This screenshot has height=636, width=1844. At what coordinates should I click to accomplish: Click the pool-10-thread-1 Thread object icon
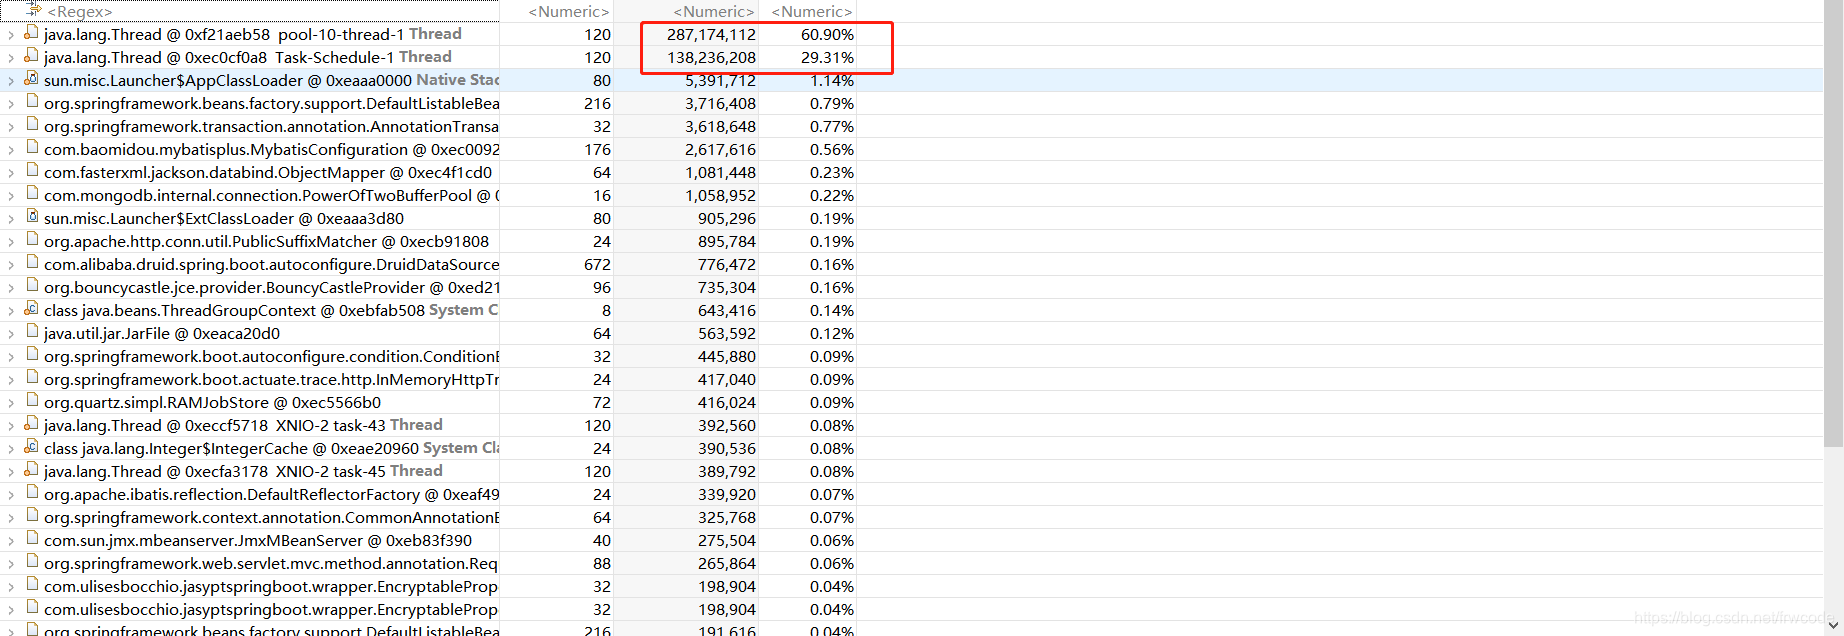coord(31,33)
